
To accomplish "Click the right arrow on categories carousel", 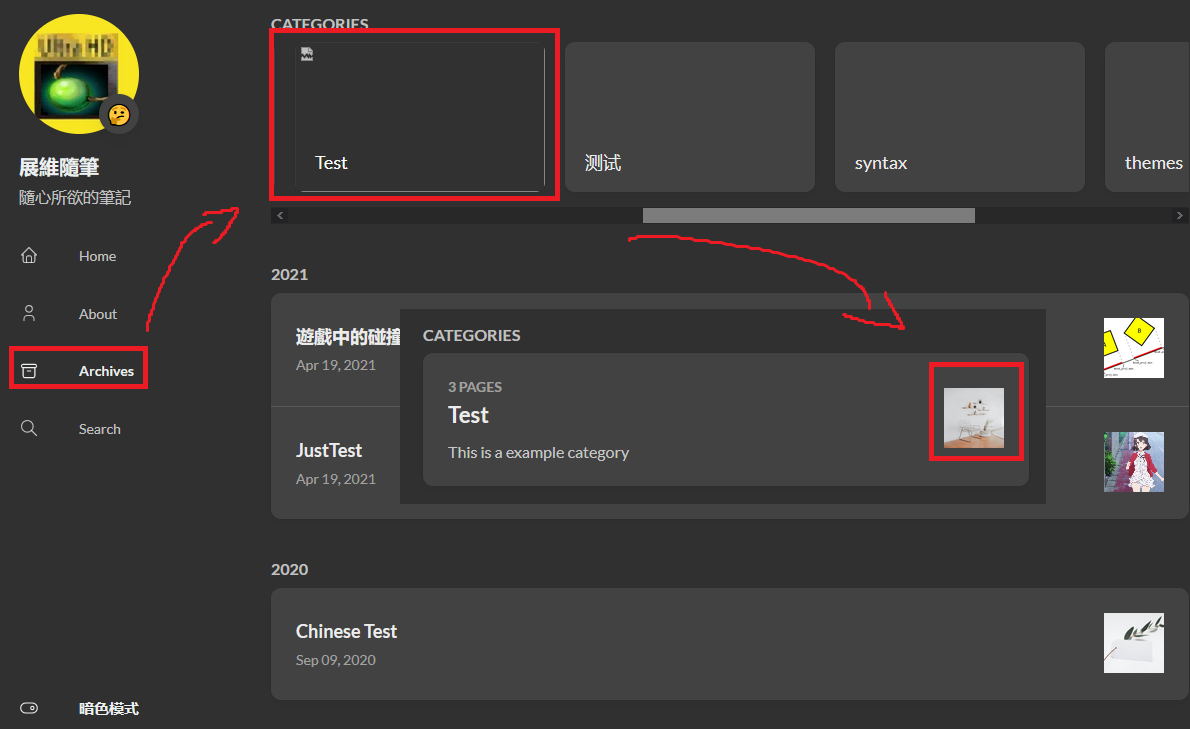I will coord(1179,214).
